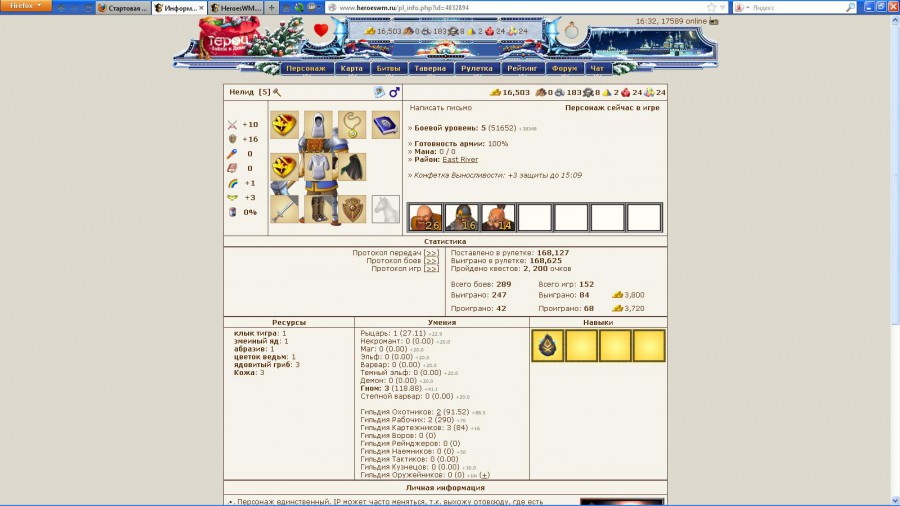Click the learned skill icon under Навыки
900x506 pixels.
pyautogui.click(x=548, y=345)
